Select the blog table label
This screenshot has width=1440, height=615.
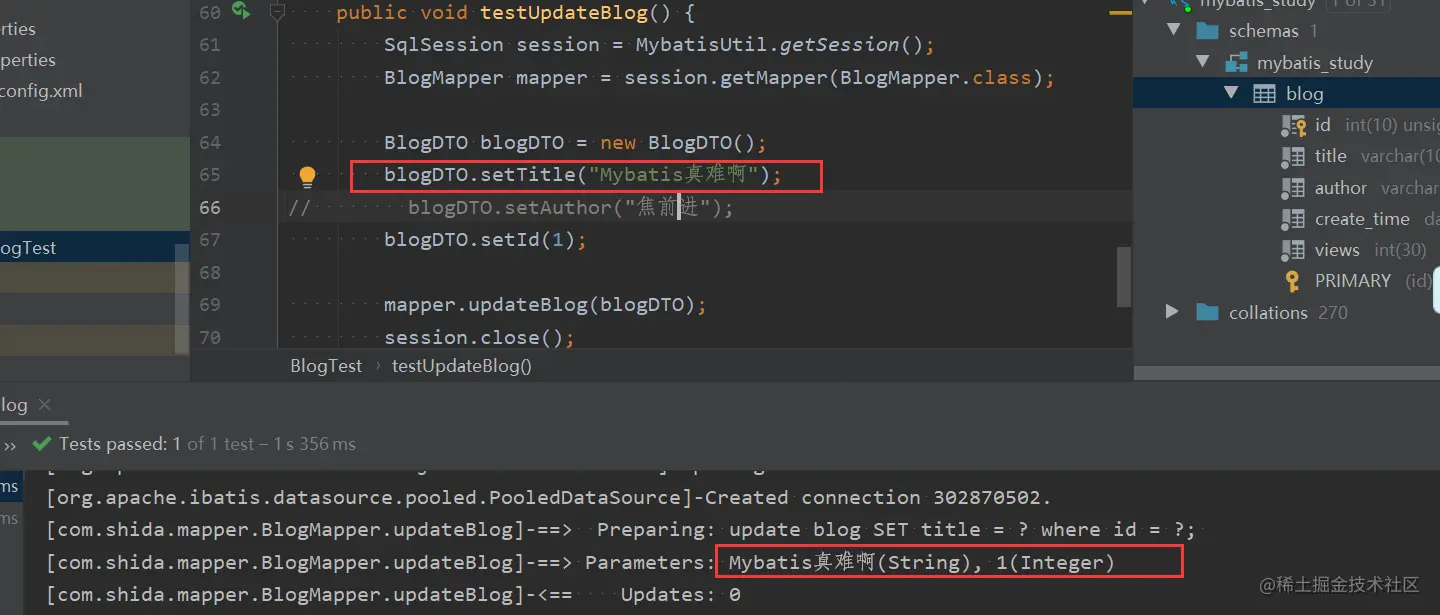pos(1304,94)
